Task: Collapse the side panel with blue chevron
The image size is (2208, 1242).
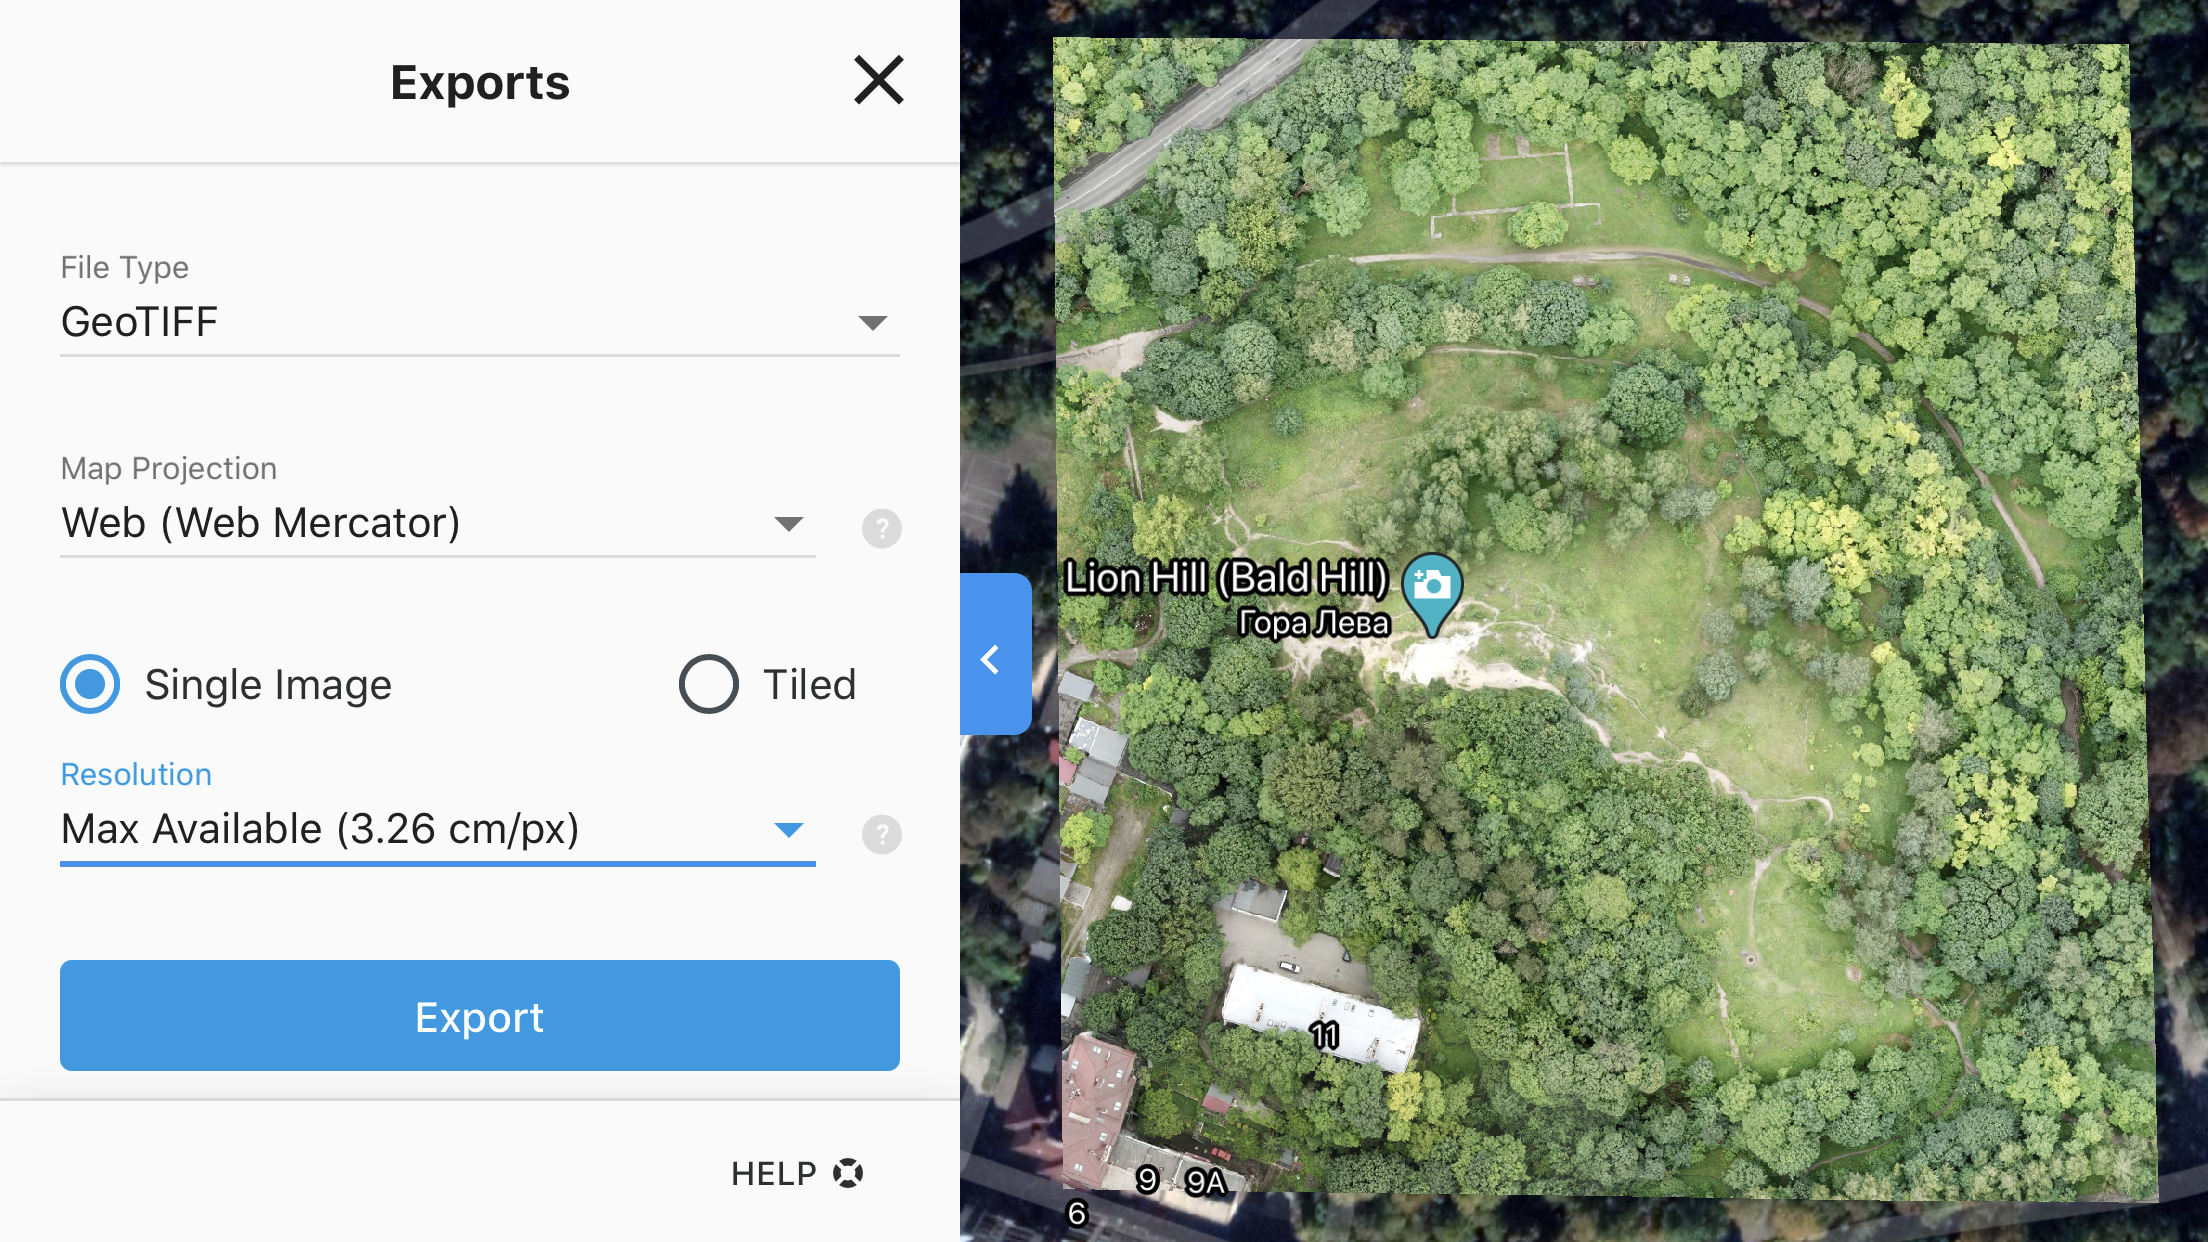Action: pyautogui.click(x=994, y=655)
